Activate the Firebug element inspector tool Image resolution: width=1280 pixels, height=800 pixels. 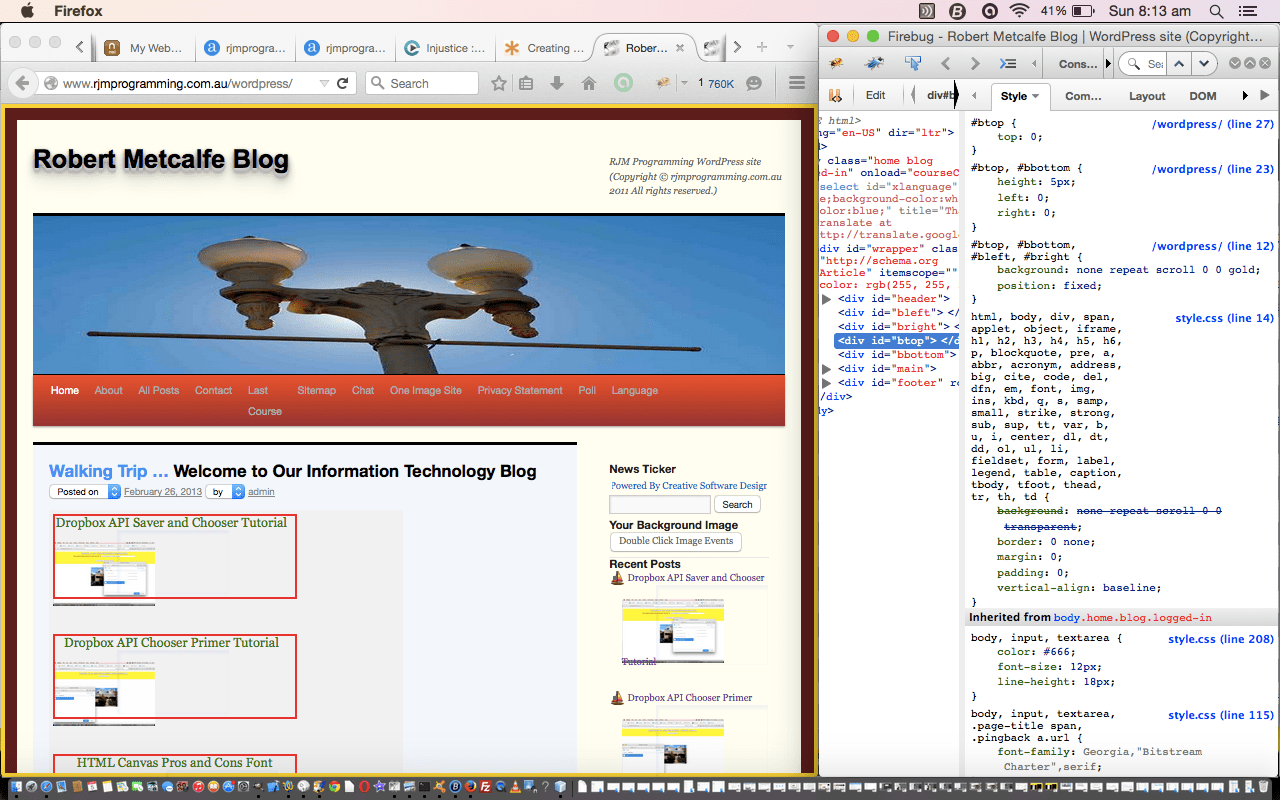click(x=912, y=63)
